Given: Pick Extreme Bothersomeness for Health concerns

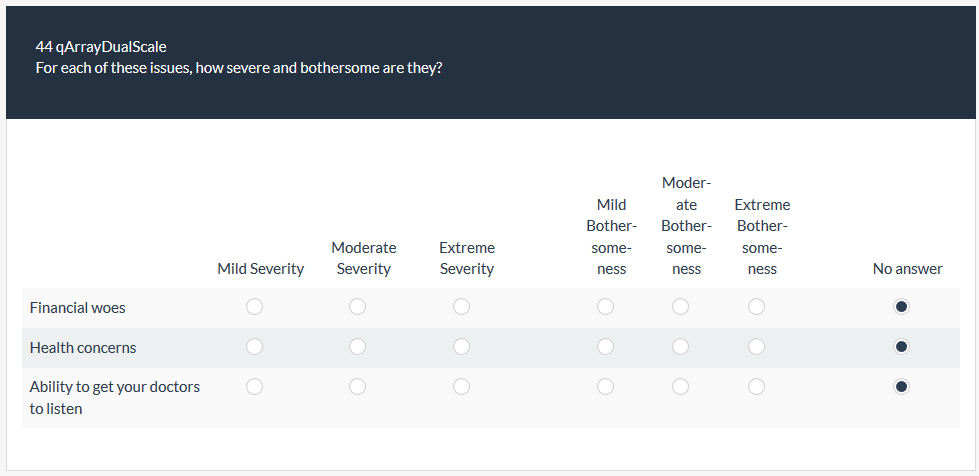Looking at the screenshot, I should [x=756, y=347].
